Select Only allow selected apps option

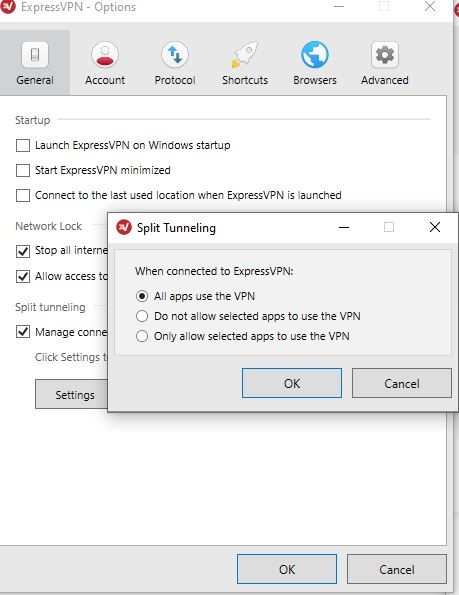[142, 336]
